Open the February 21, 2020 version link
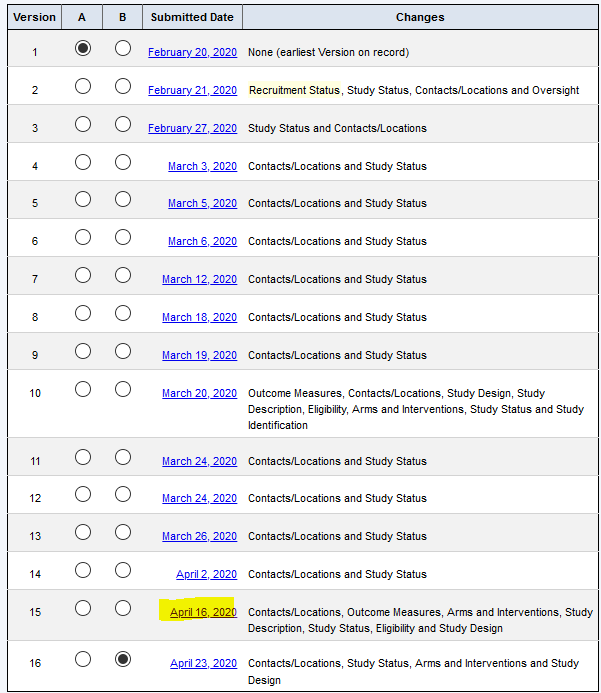 click(192, 90)
